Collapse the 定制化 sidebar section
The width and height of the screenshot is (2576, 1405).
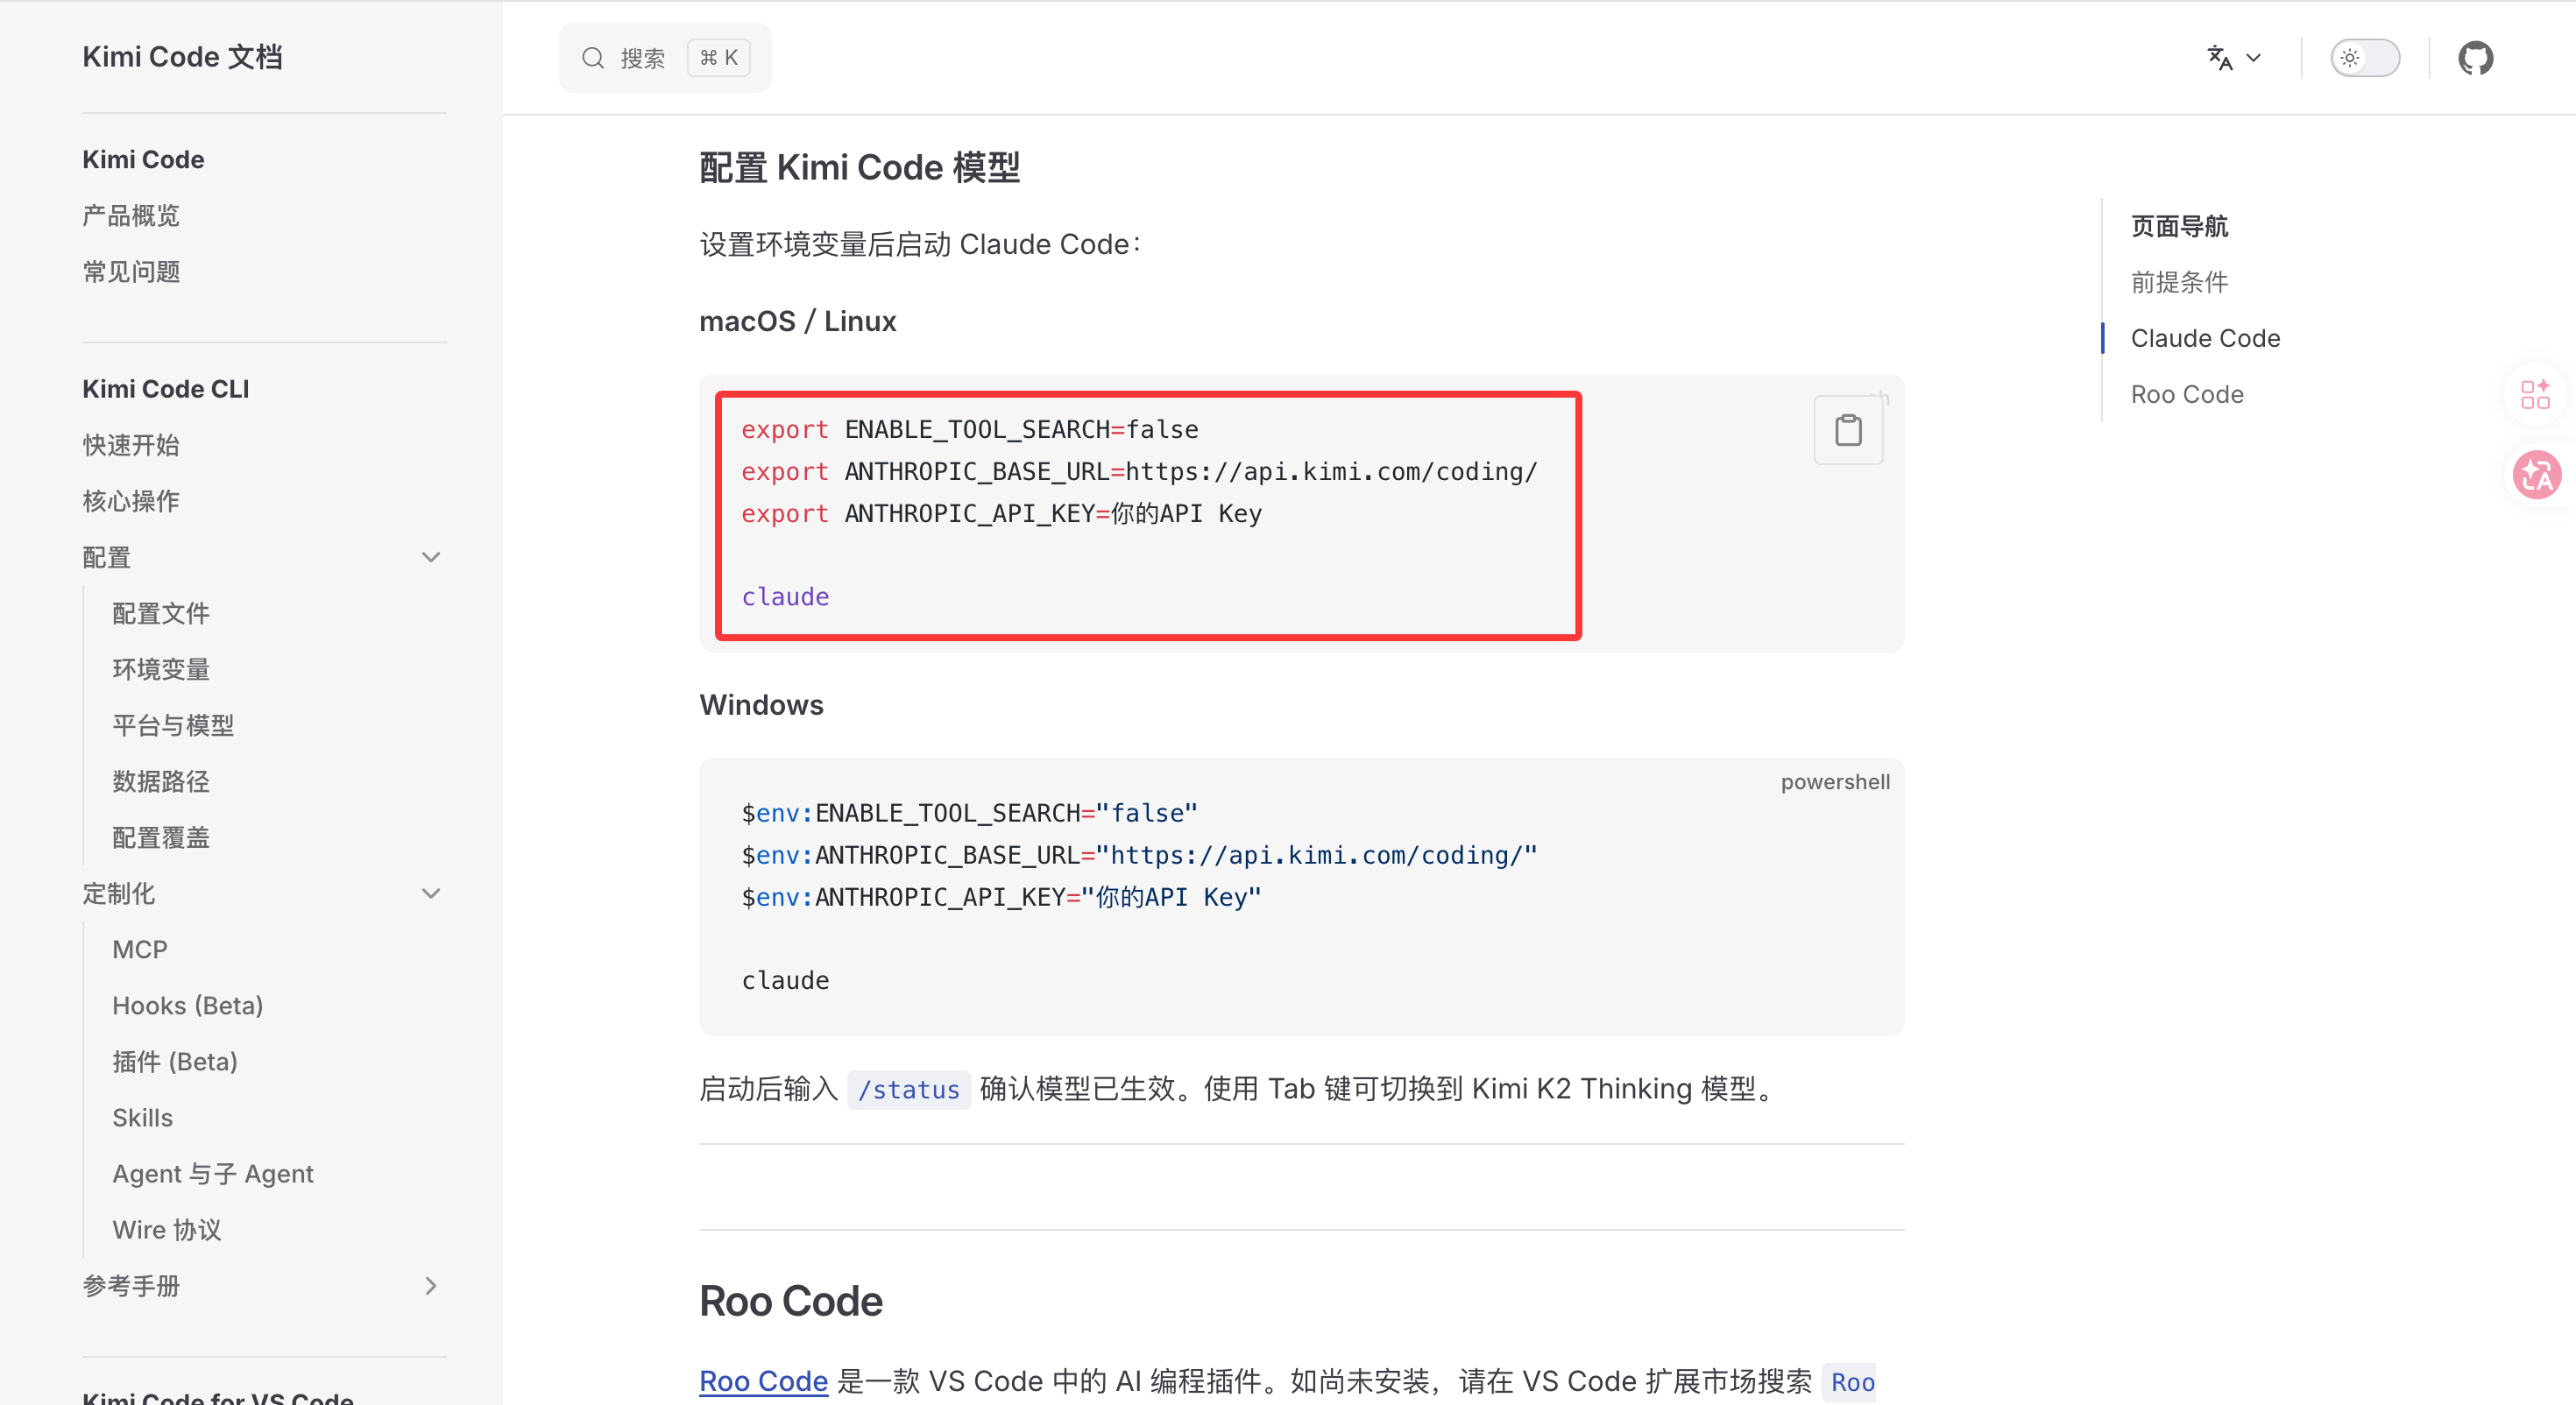click(x=431, y=893)
